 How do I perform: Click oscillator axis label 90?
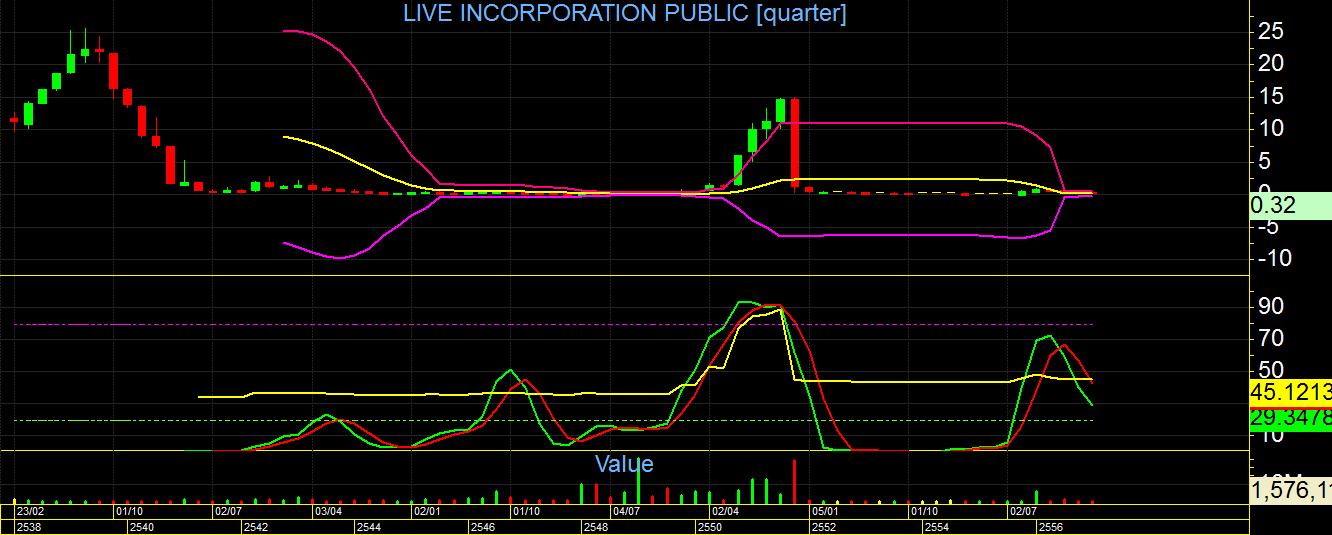point(1270,306)
